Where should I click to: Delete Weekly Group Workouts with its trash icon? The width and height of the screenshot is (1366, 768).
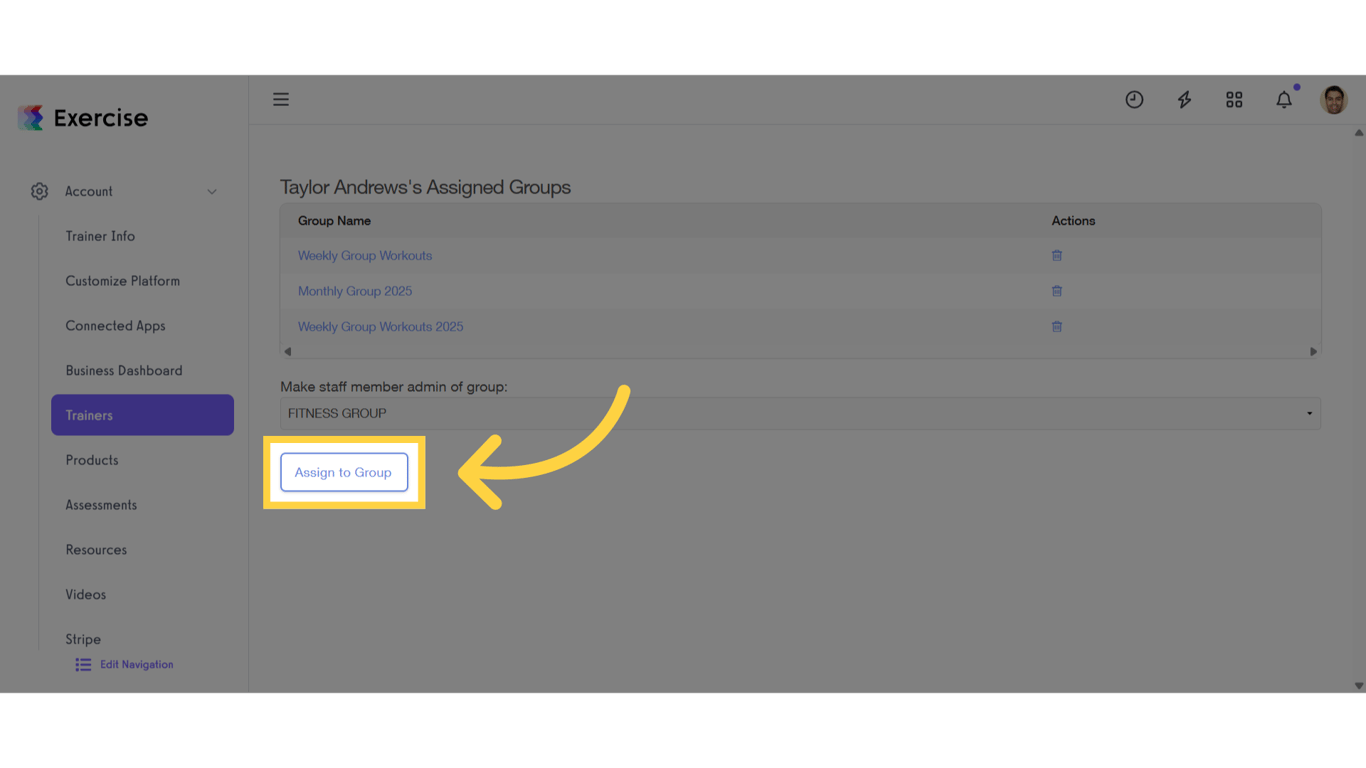[1057, 255]
